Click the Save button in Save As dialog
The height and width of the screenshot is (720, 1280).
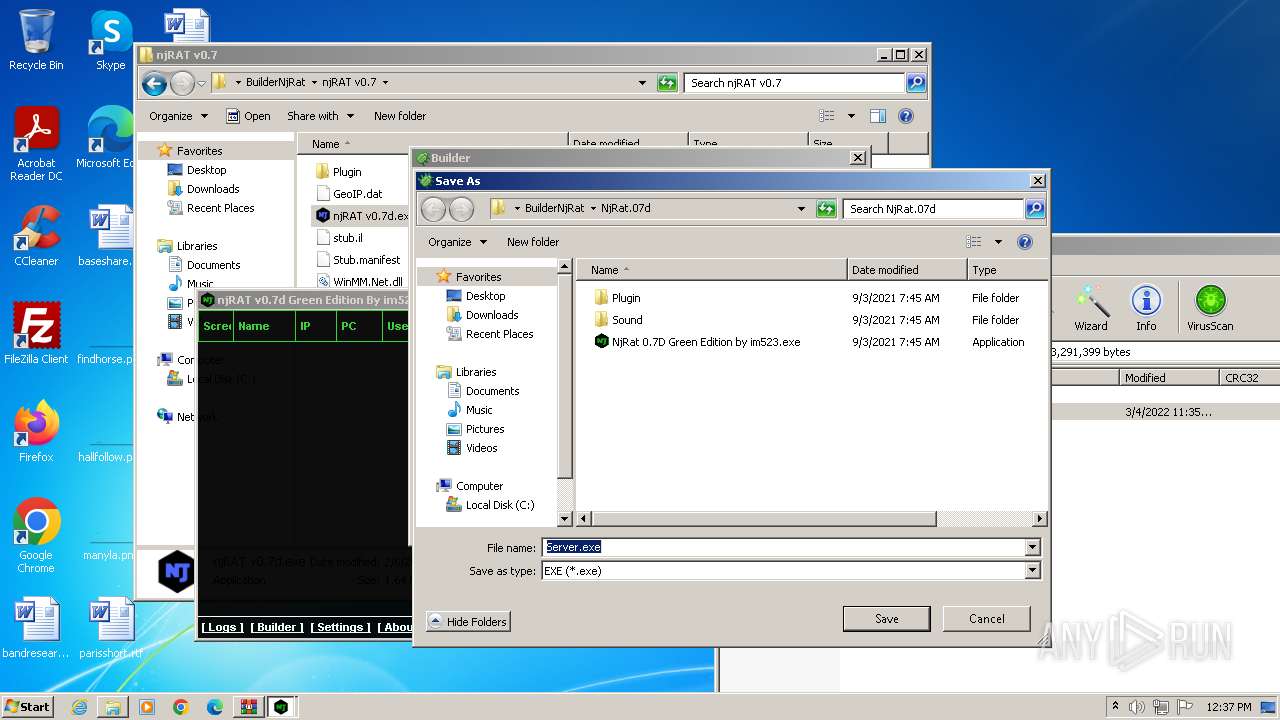point(886,618)
